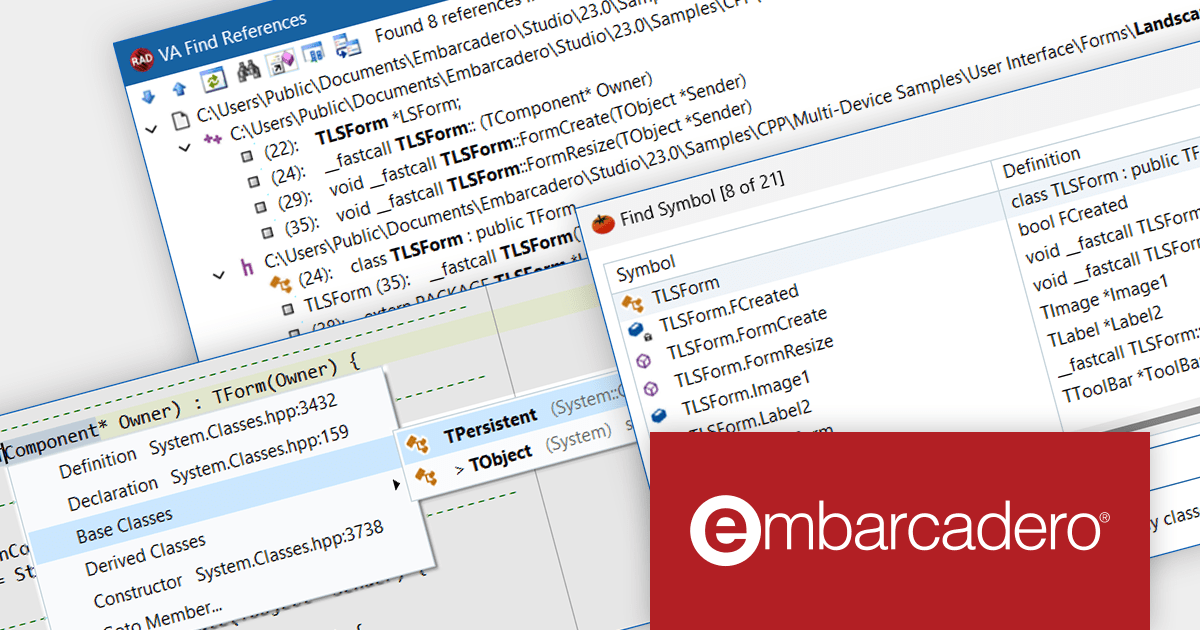Collapse the header file node with h icon

coord(218,274)
